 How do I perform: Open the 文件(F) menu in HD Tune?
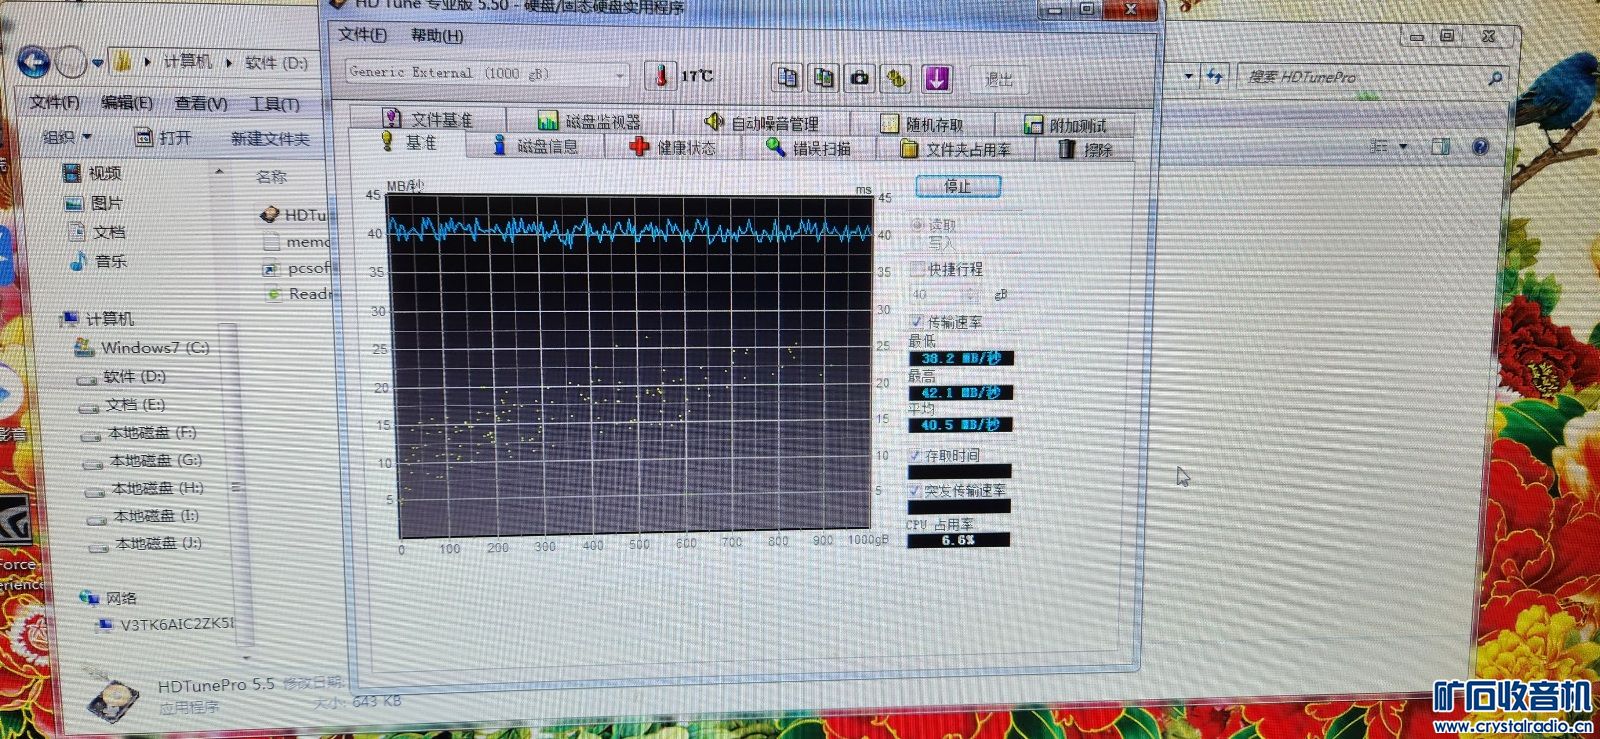363,35
